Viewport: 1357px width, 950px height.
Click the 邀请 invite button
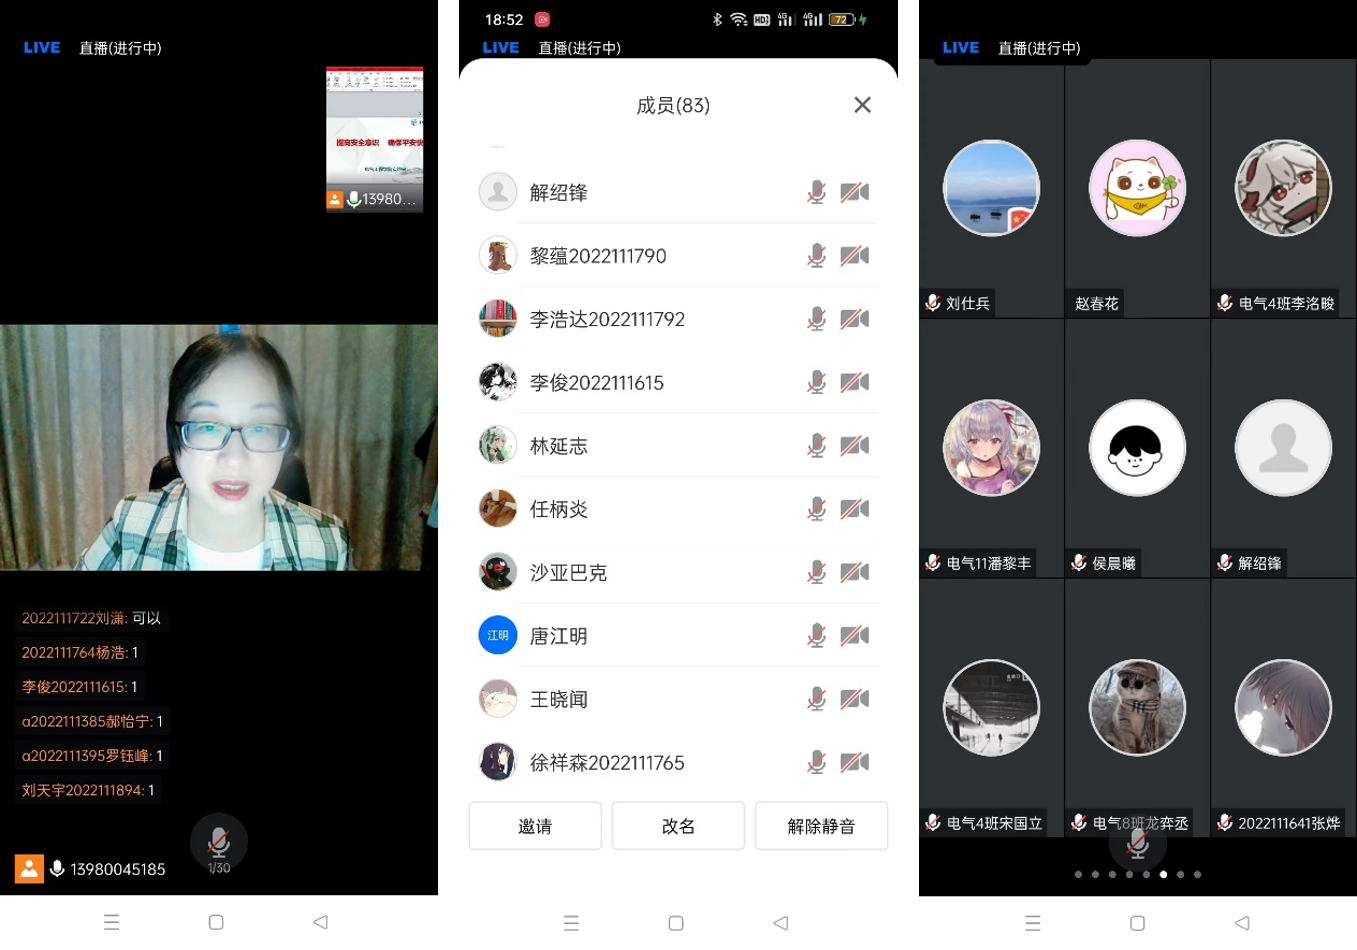click(x=535, y=826)
